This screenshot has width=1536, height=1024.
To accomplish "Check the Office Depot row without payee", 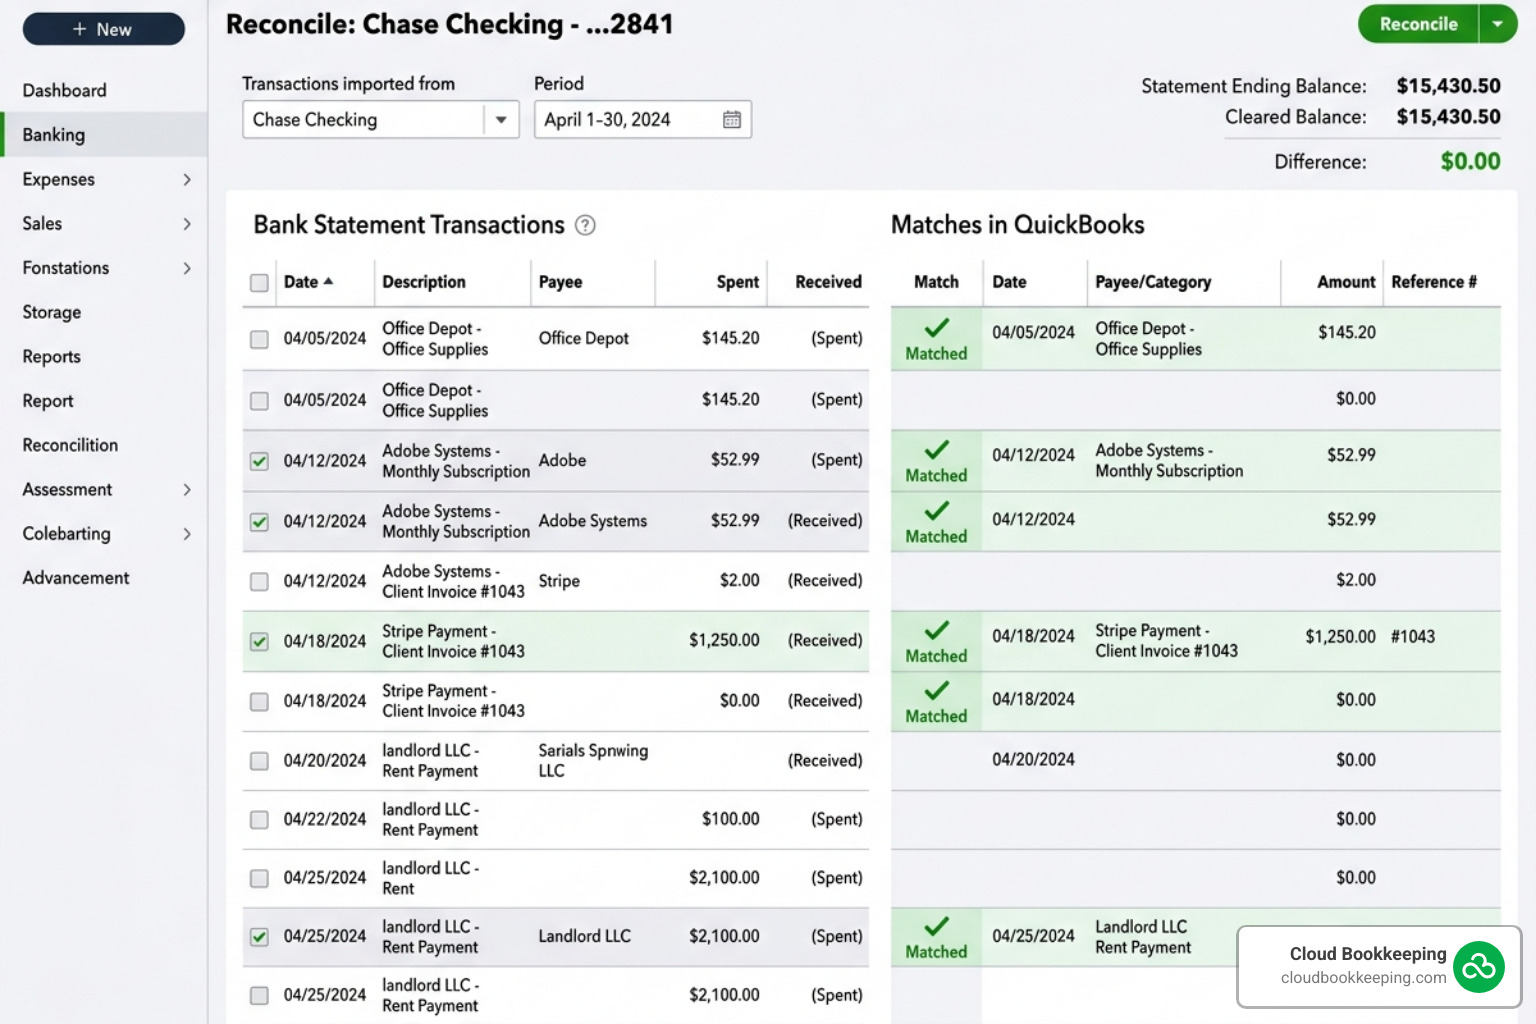I will (259, 401).
